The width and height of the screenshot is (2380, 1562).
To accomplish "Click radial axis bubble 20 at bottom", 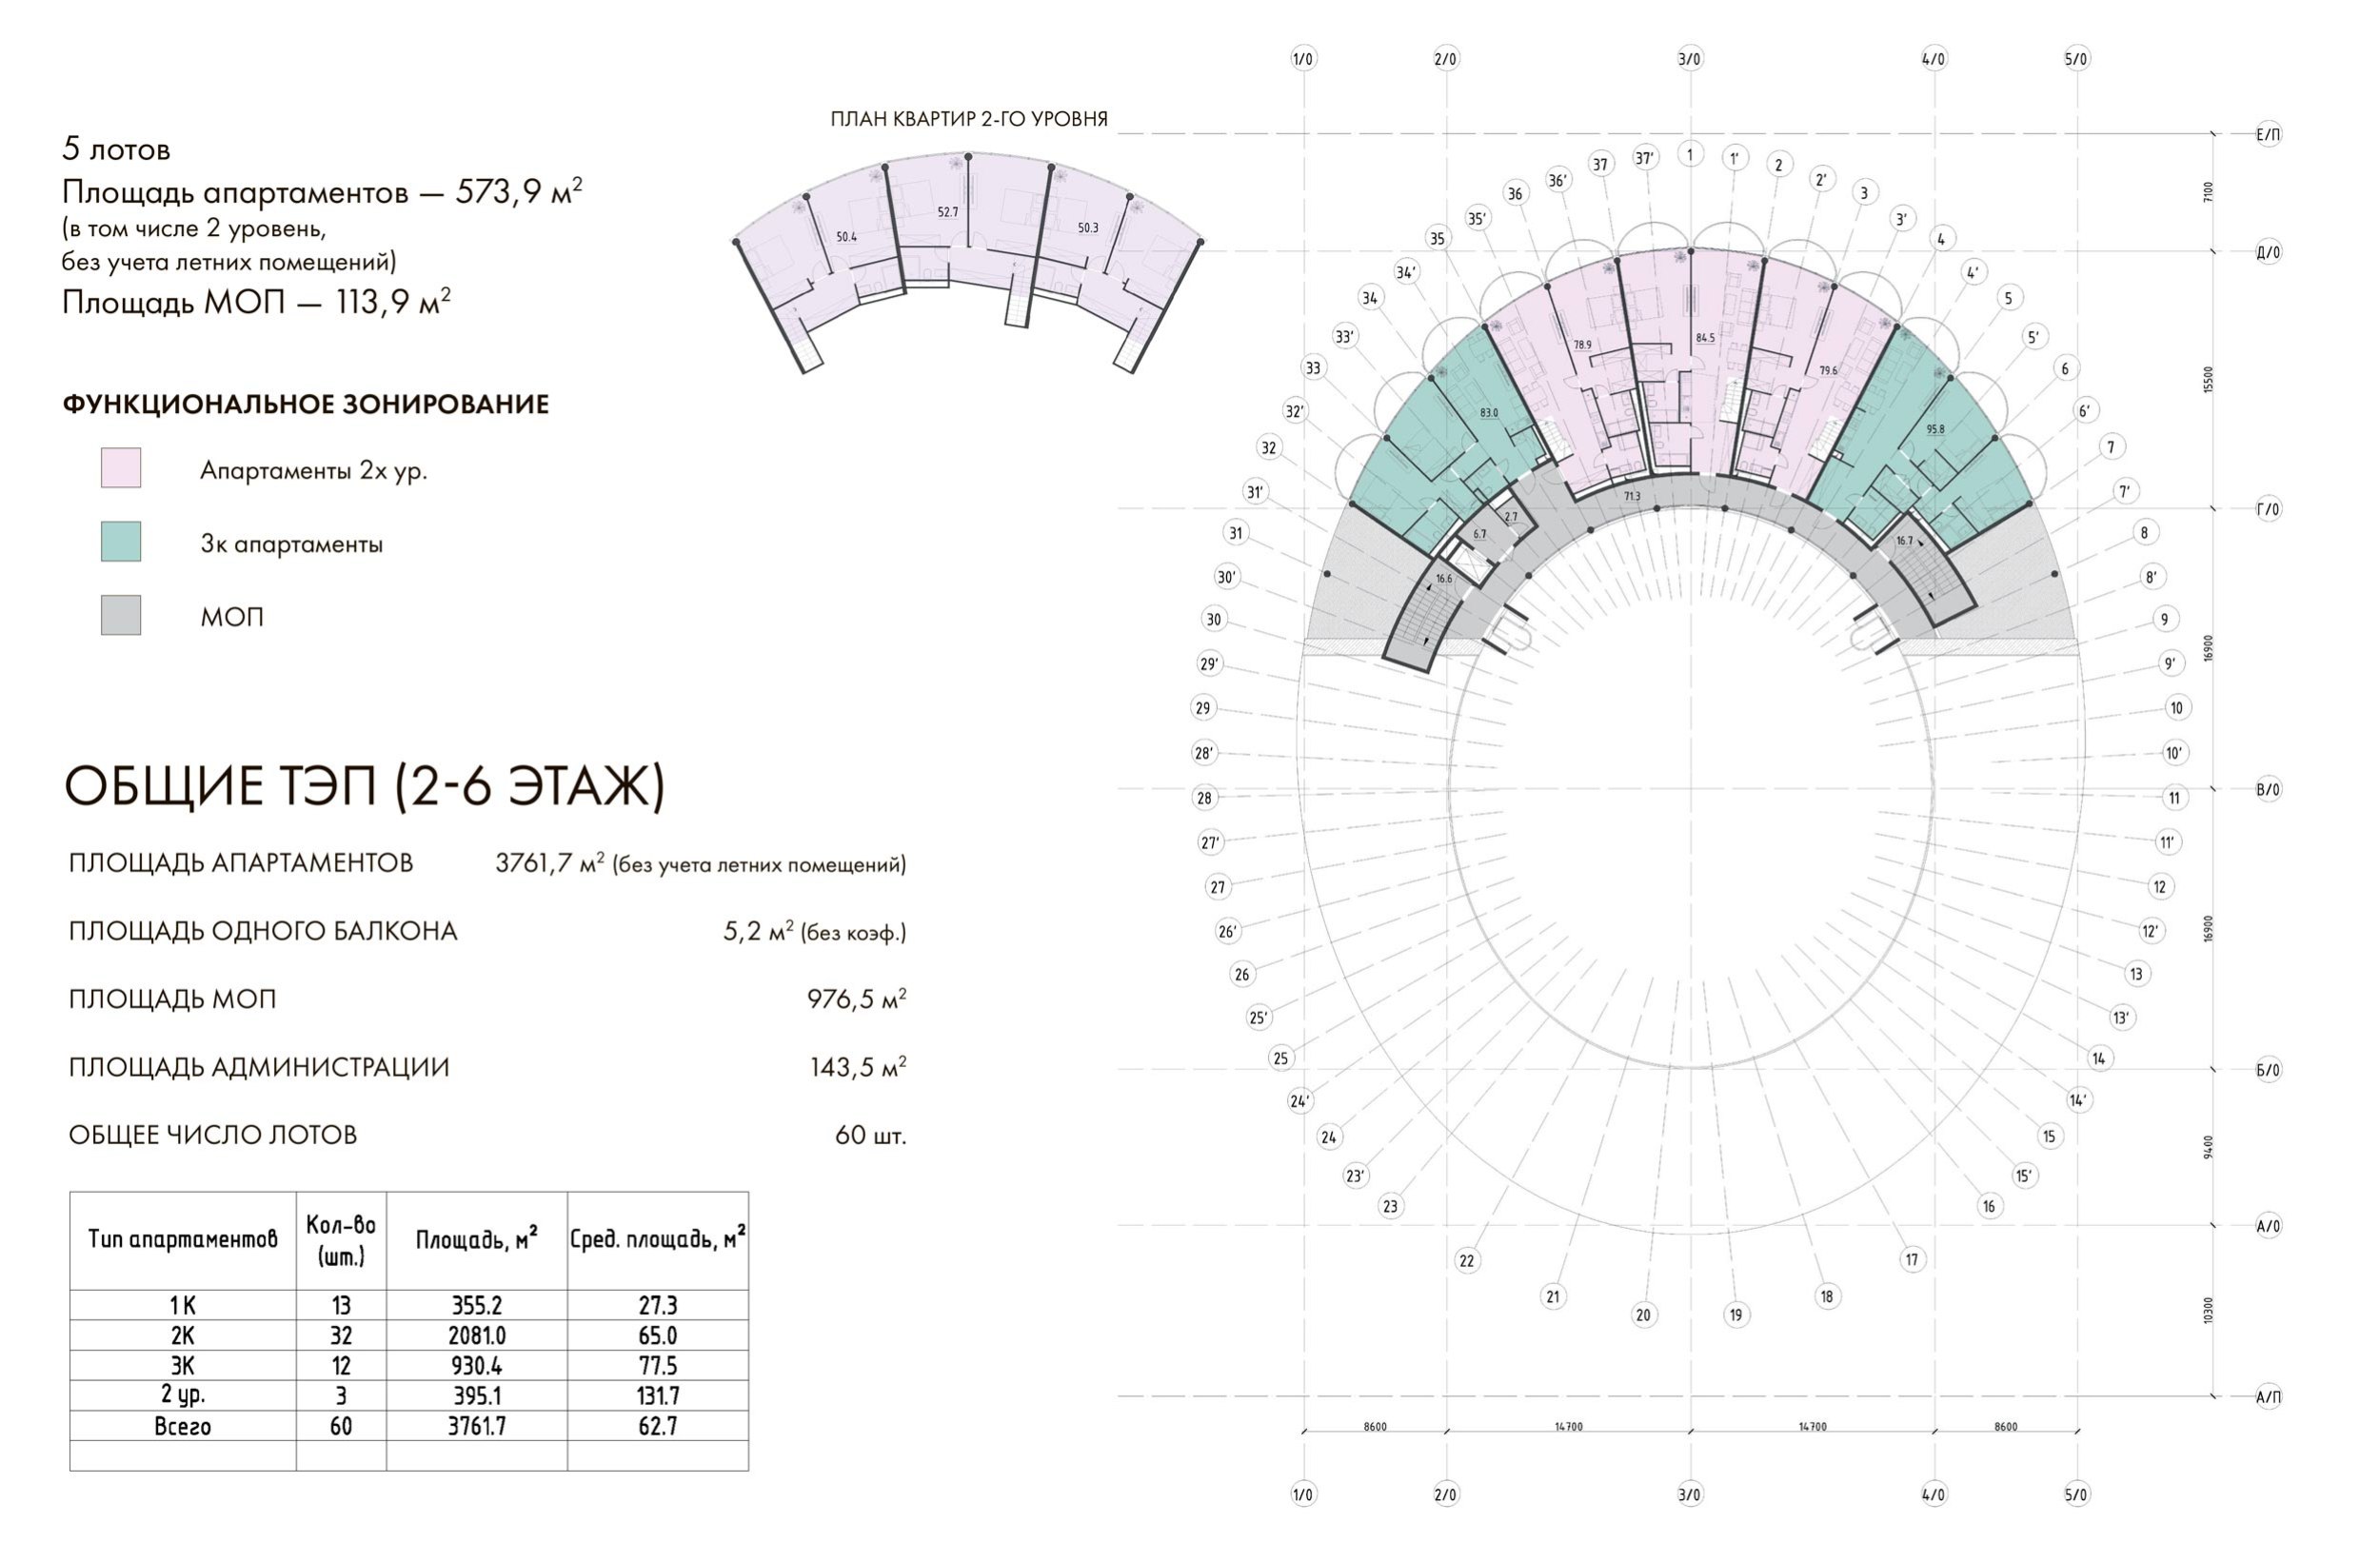I will 1643,1314.
